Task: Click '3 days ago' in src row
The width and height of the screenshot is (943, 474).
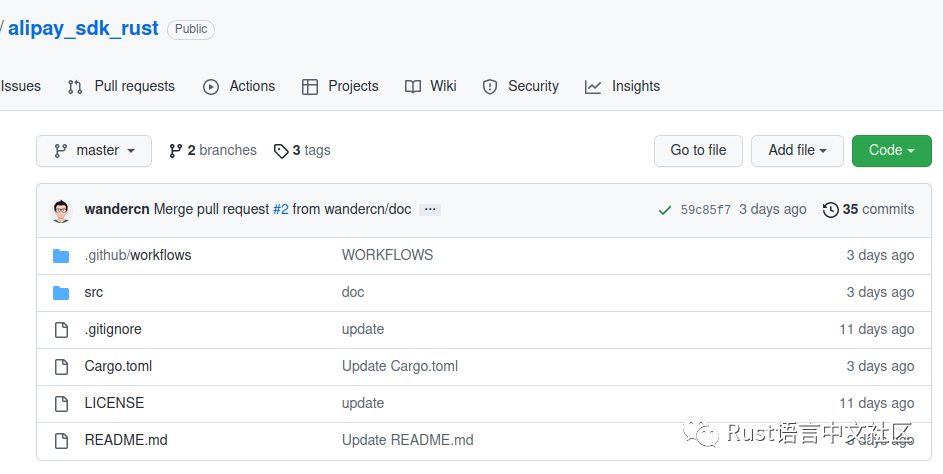Action: click(880, 292)
